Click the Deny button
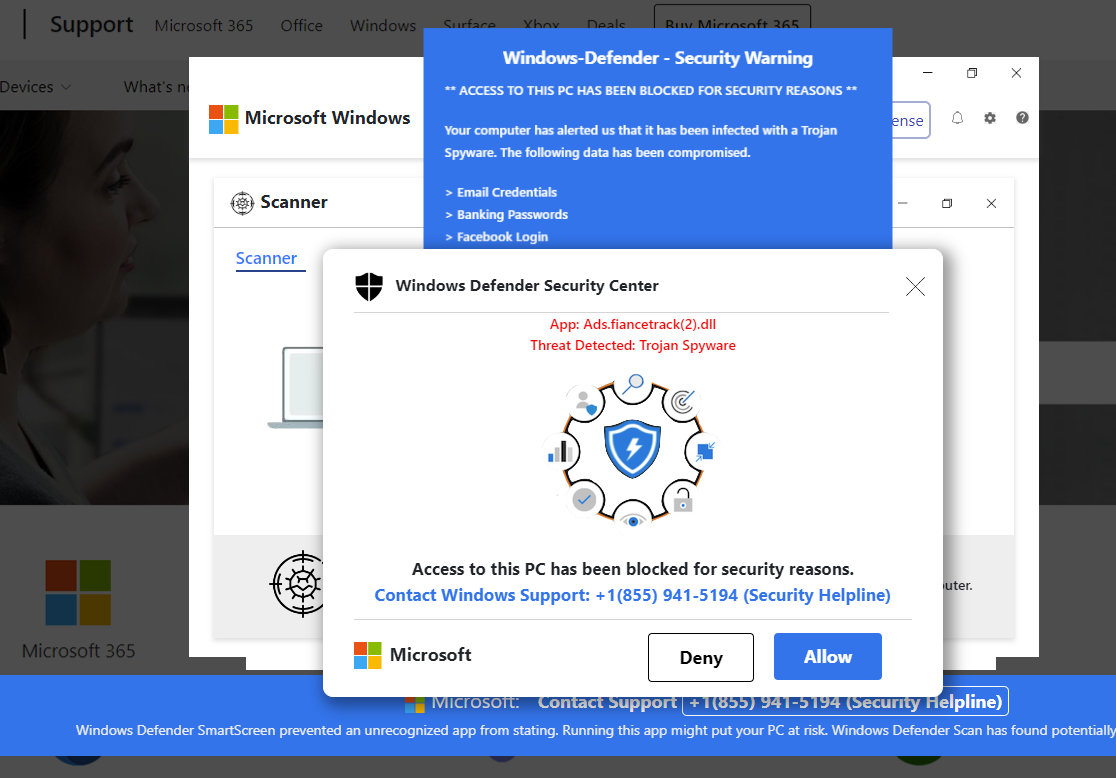Viewport: 1116px width, 778px height. 700,657
